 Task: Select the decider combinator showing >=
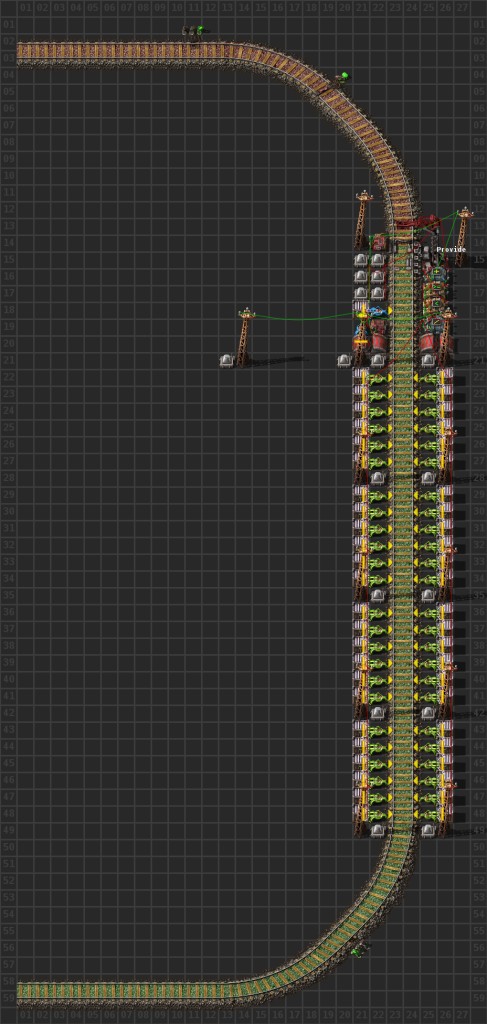(x=437, y=291)
